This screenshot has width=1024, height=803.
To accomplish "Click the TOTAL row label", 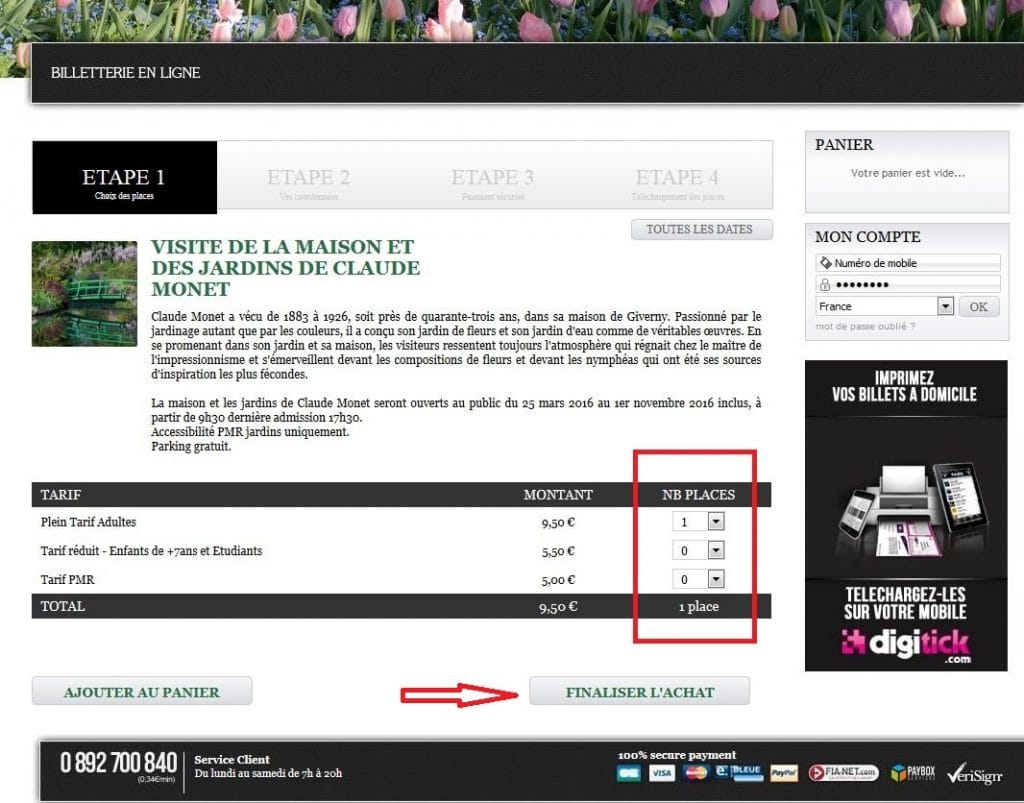I will coord(63,606).
